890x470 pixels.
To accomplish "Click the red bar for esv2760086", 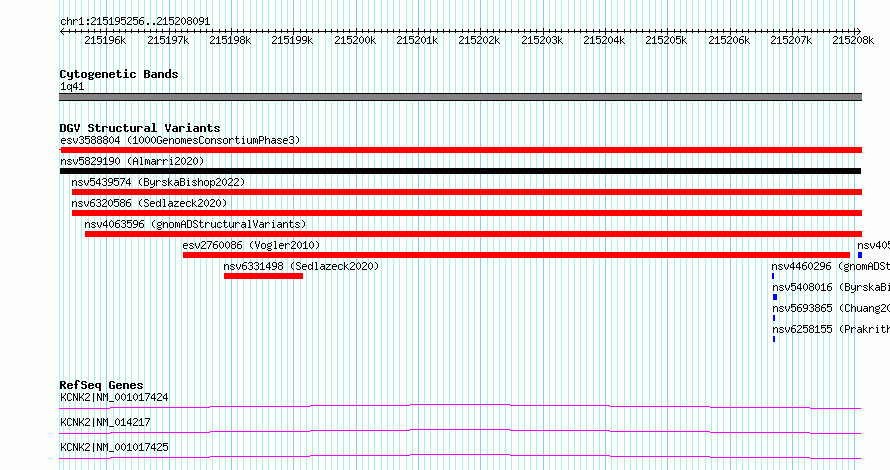I will tap(517, 255).
